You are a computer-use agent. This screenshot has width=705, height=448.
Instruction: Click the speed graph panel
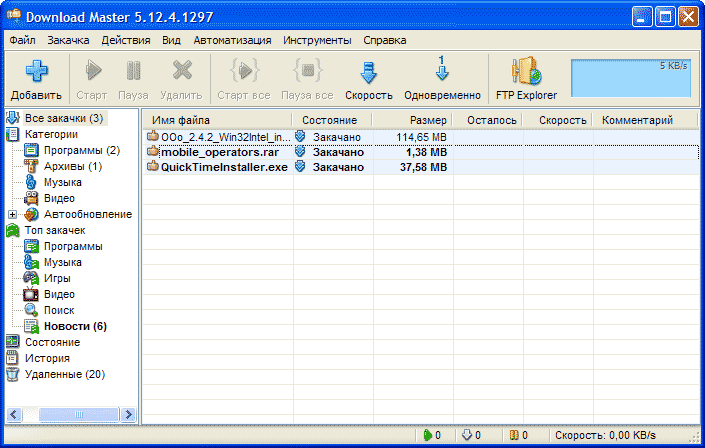point(629,79)
